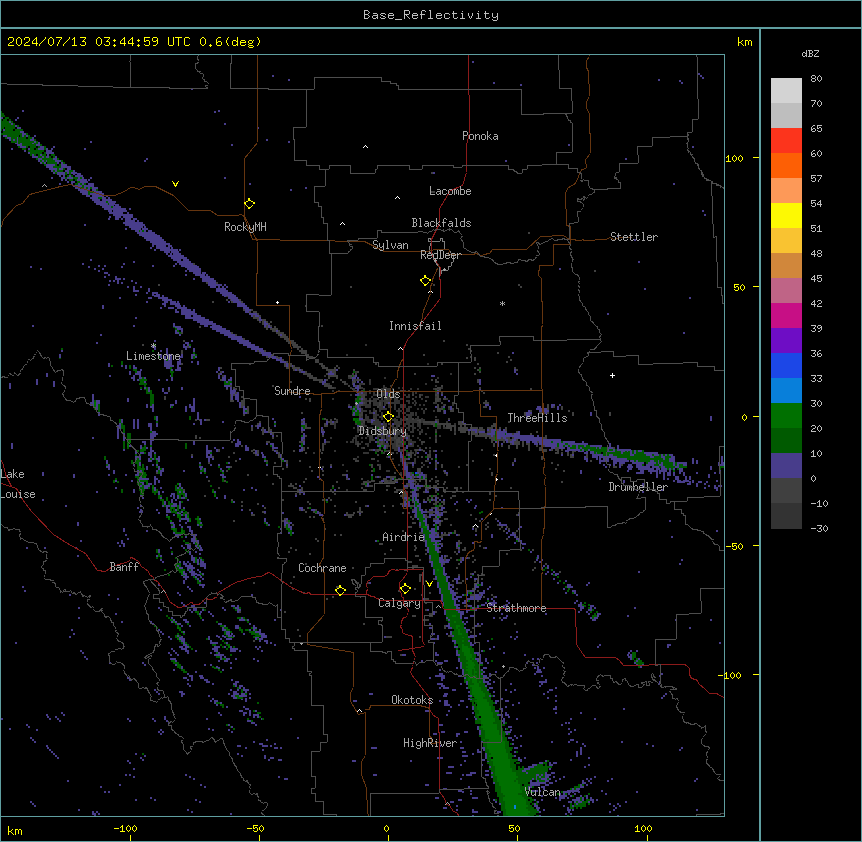Click the Strathmore town label
The height and width of the screenshot is (842, 862).
pyautogui.click(x=516, y=608)
